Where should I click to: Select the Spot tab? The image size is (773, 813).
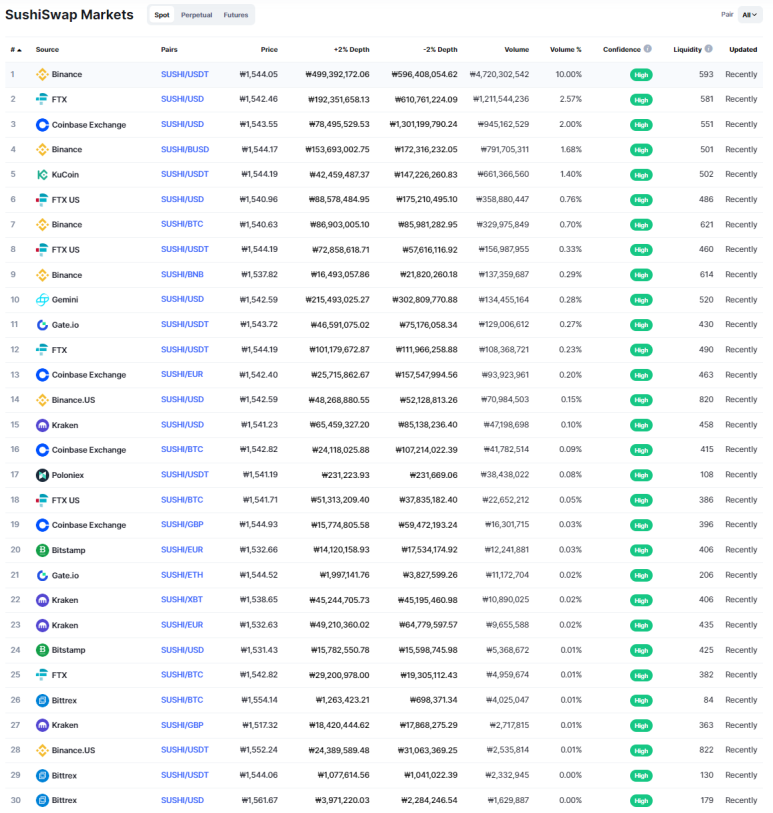click(162, 15)
